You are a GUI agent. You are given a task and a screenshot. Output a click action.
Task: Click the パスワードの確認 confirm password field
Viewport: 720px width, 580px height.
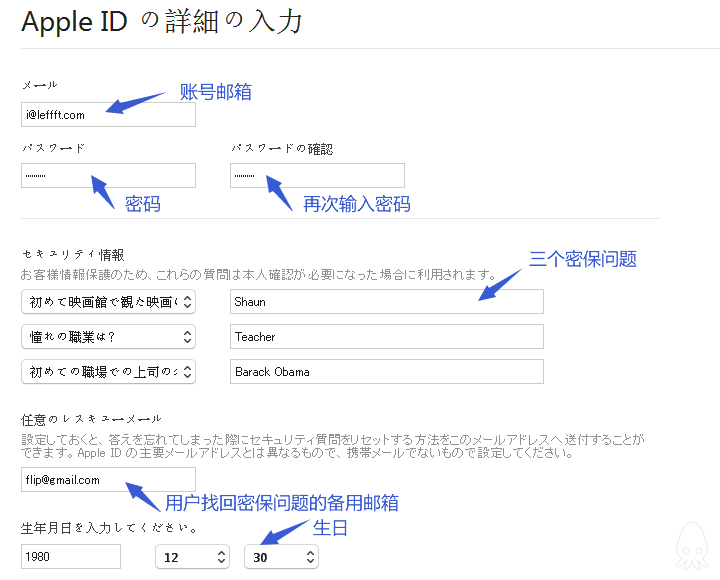pyautogui.click(x=317, y=175)
